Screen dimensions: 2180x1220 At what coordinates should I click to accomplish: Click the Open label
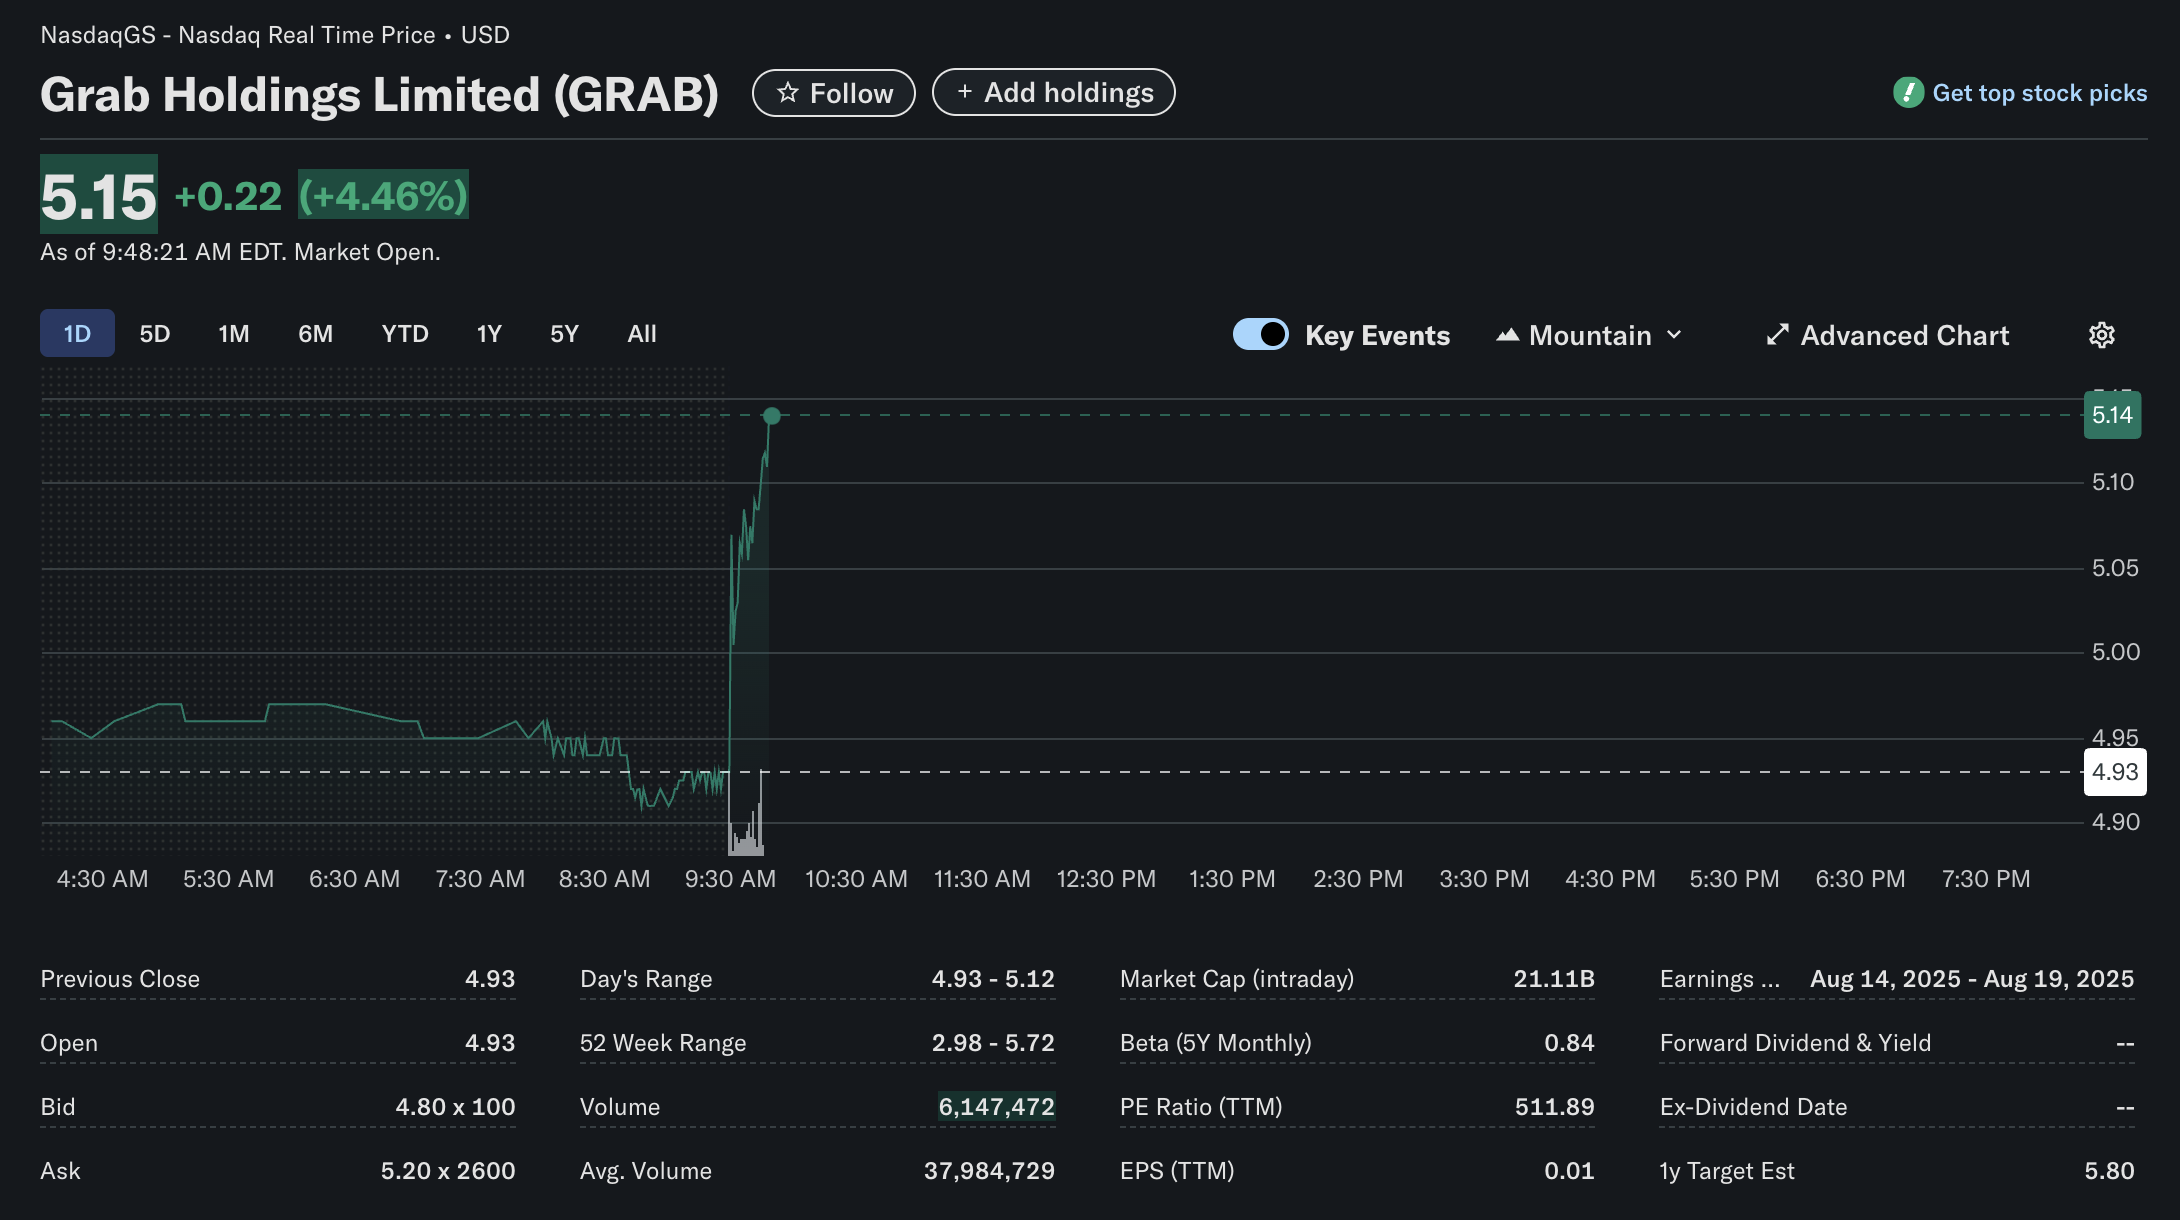69,1043
